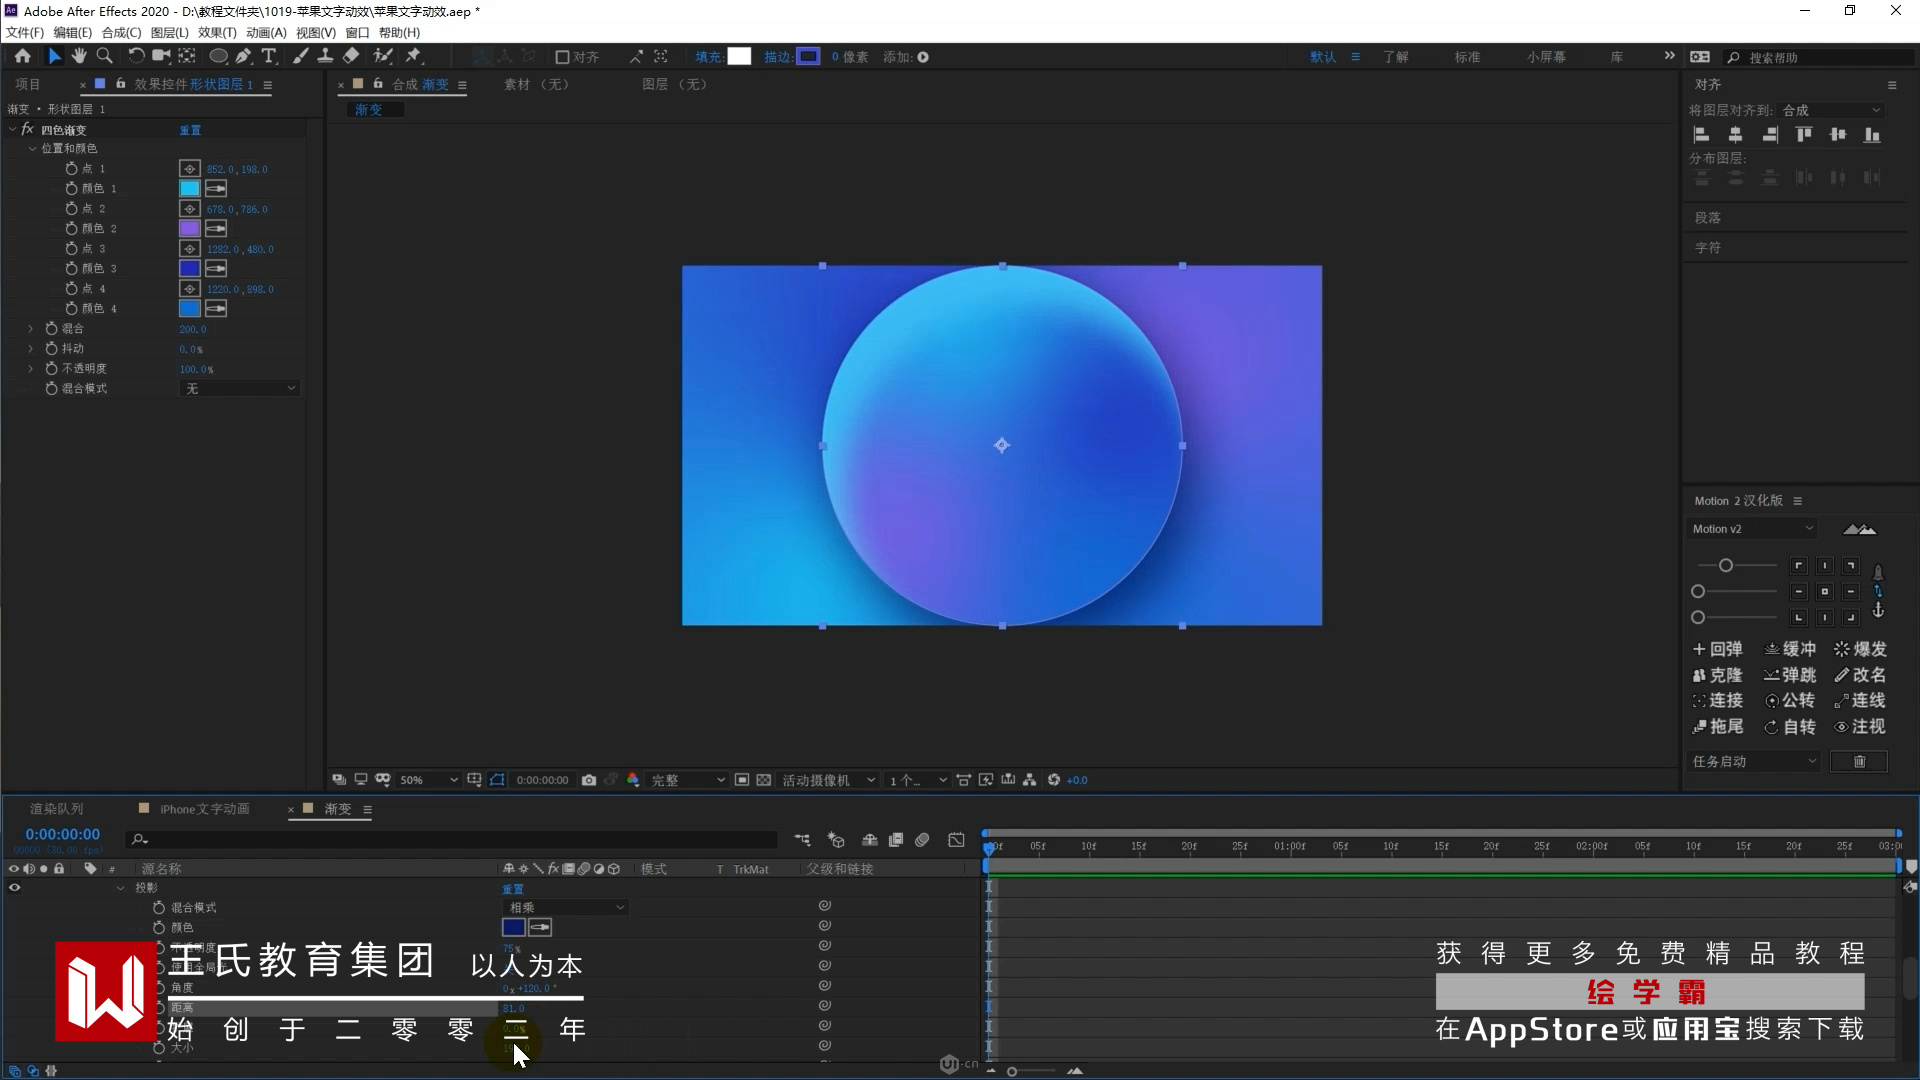Open the 50% magnification dropdown

click(428, 780)
